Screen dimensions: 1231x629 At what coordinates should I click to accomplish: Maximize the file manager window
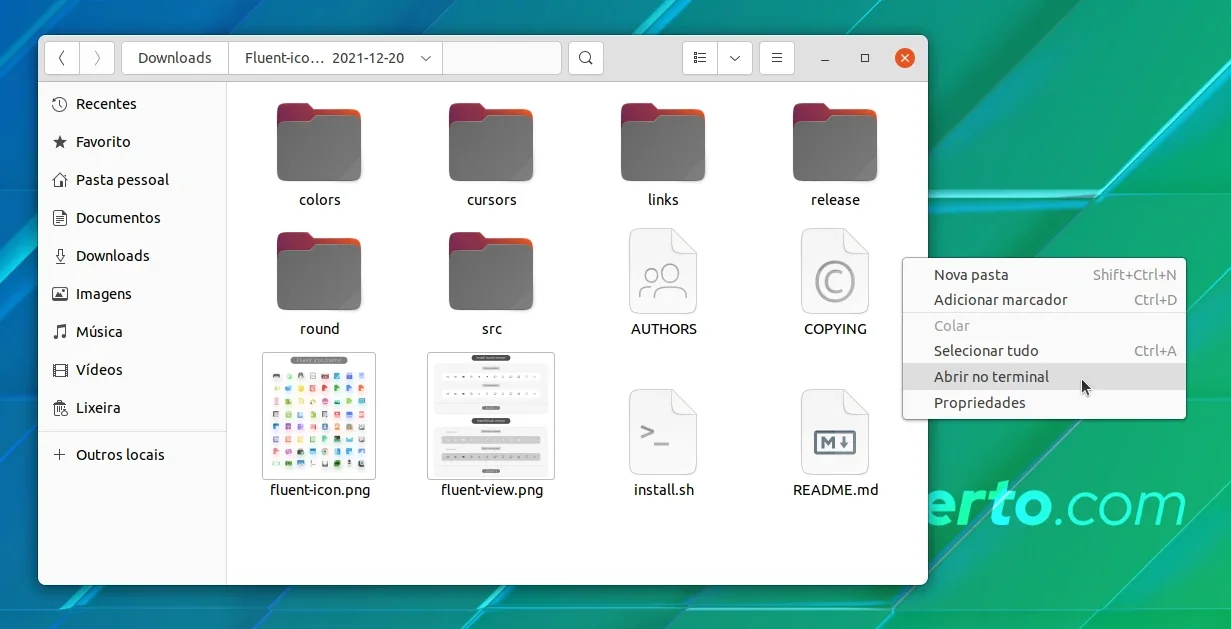(865, 59)
